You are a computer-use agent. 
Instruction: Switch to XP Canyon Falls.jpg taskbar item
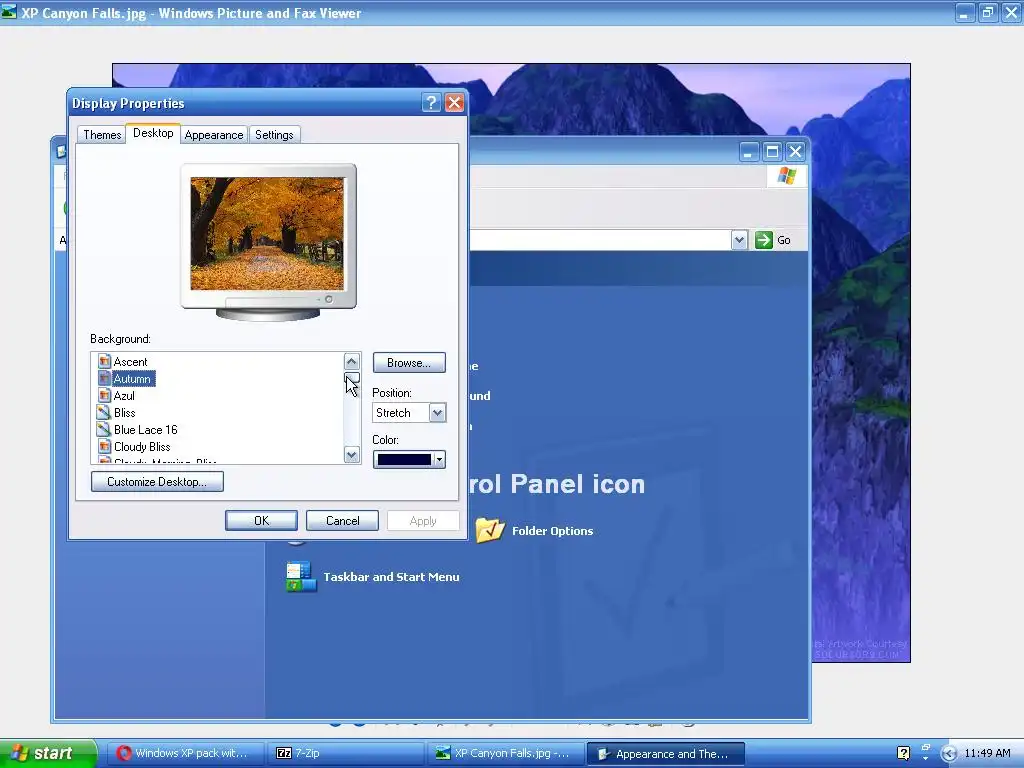click(x=506, y=753)
